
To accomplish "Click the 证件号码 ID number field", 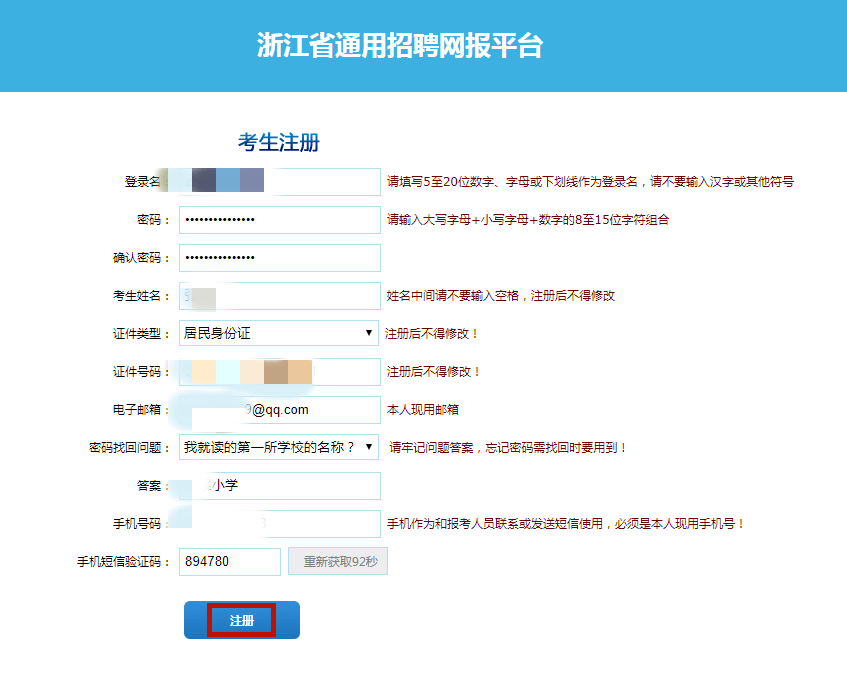I will [x=279, y=372].
